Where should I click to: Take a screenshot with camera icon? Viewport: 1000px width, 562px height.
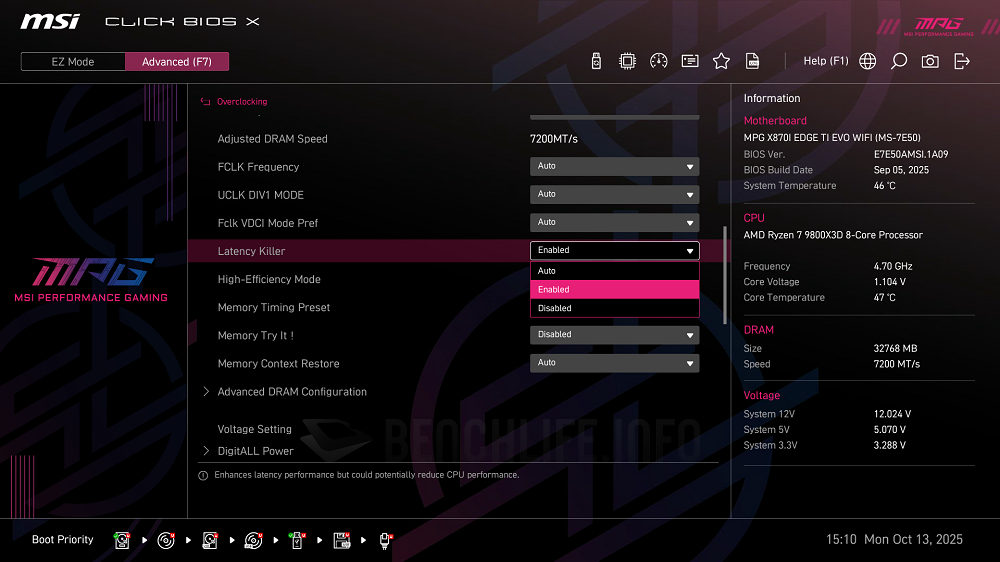pos(930,61)
